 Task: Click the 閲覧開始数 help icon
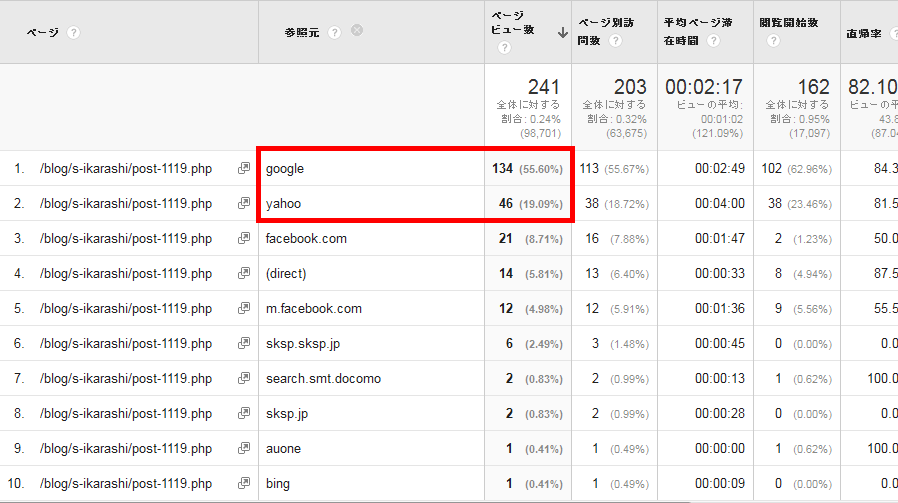coord(773,41)
